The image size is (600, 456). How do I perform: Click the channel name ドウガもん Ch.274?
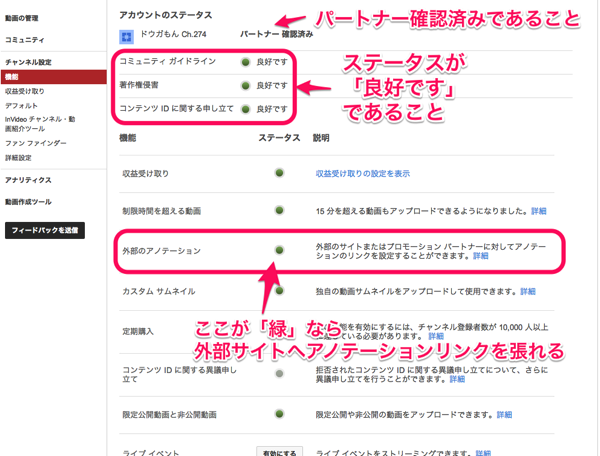173,34
